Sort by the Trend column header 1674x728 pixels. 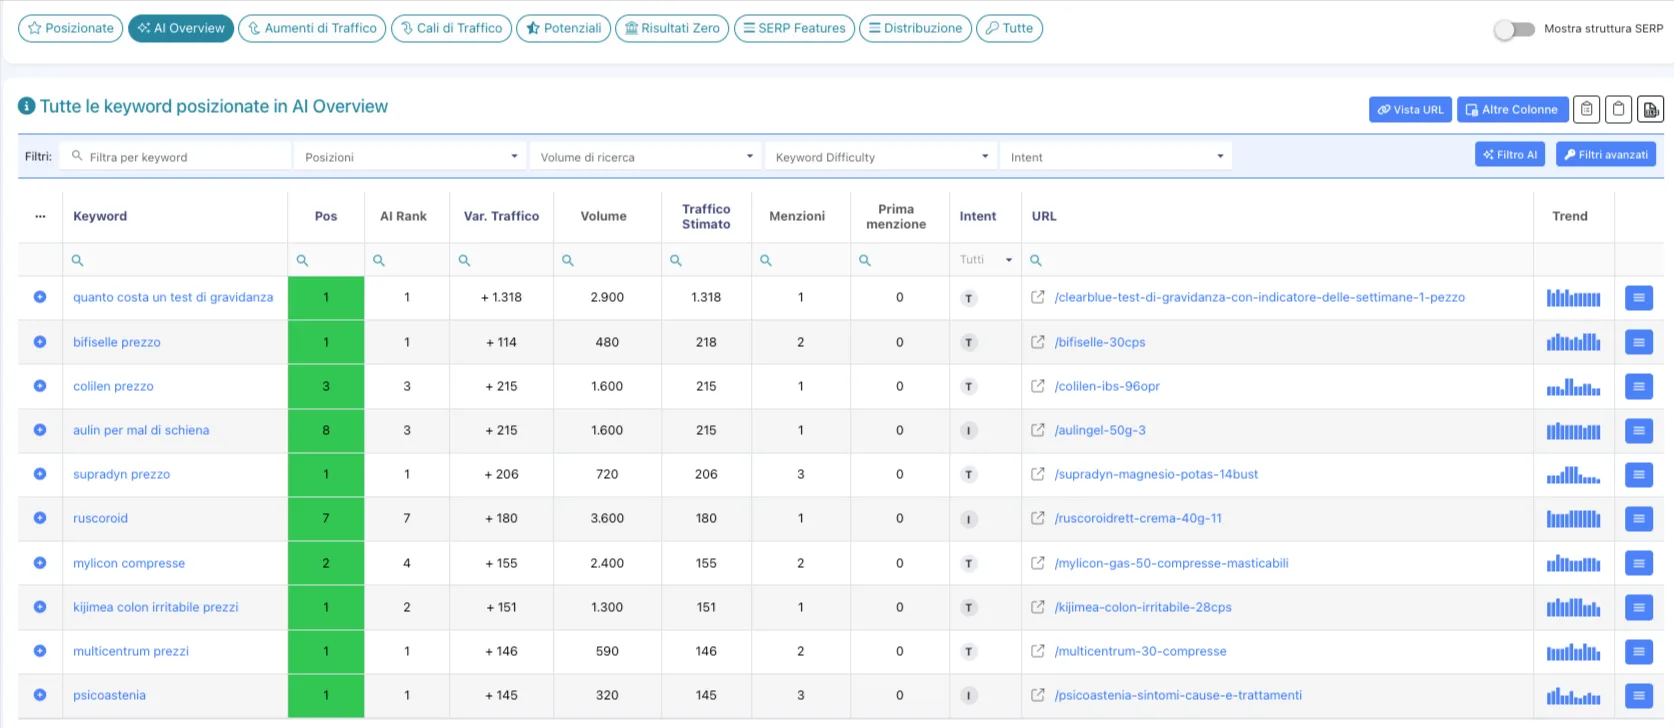1570,216
